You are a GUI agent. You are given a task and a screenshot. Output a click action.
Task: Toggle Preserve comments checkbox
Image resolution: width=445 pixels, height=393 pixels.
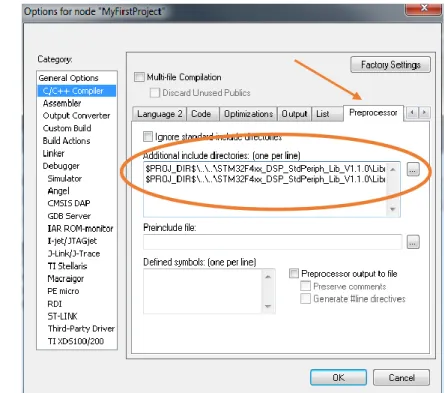[305, 286]
